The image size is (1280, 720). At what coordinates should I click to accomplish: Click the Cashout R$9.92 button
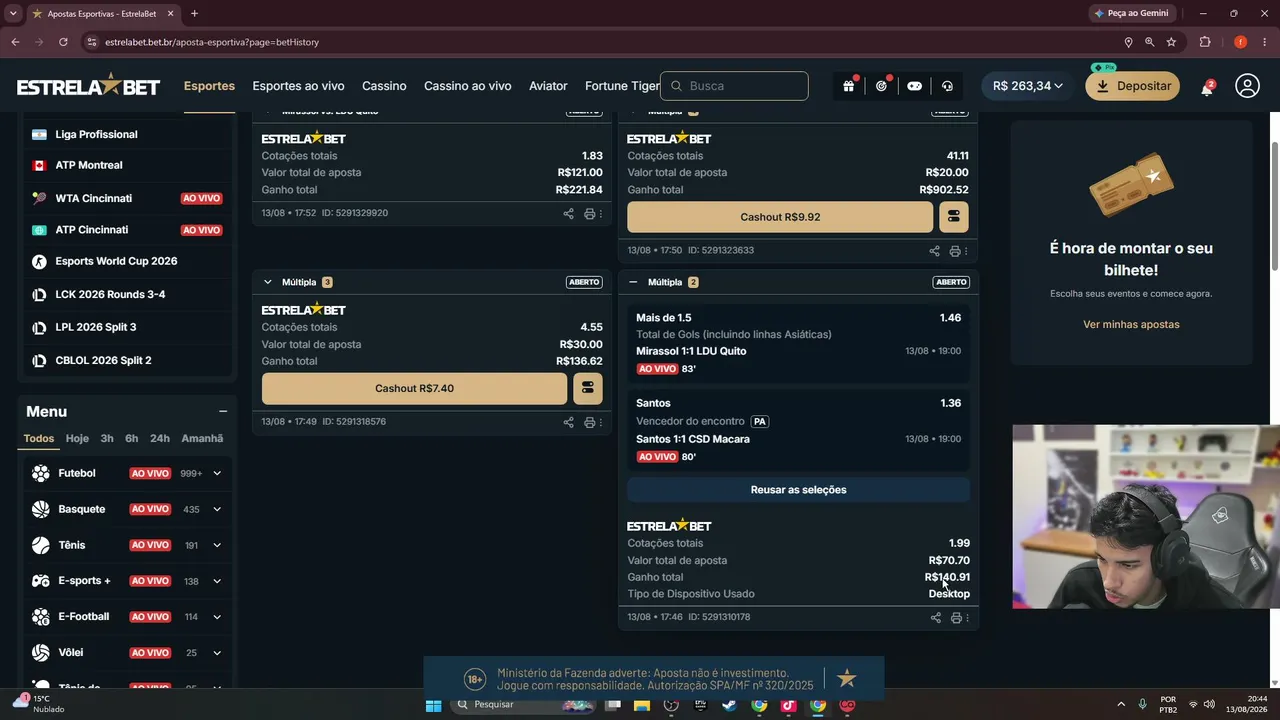[x=780, y=217]
